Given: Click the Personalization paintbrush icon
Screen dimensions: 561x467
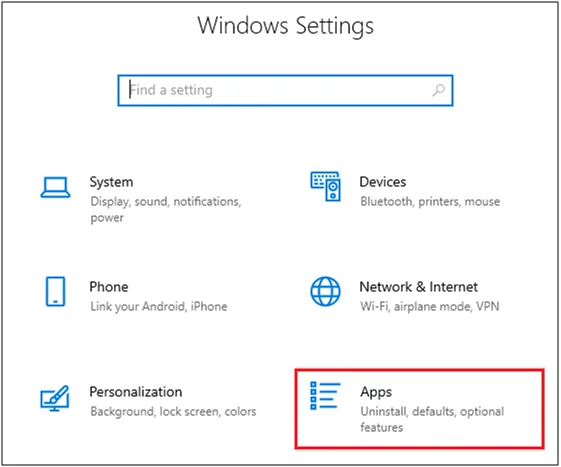Looking at the screenshot, I should 54,398.
